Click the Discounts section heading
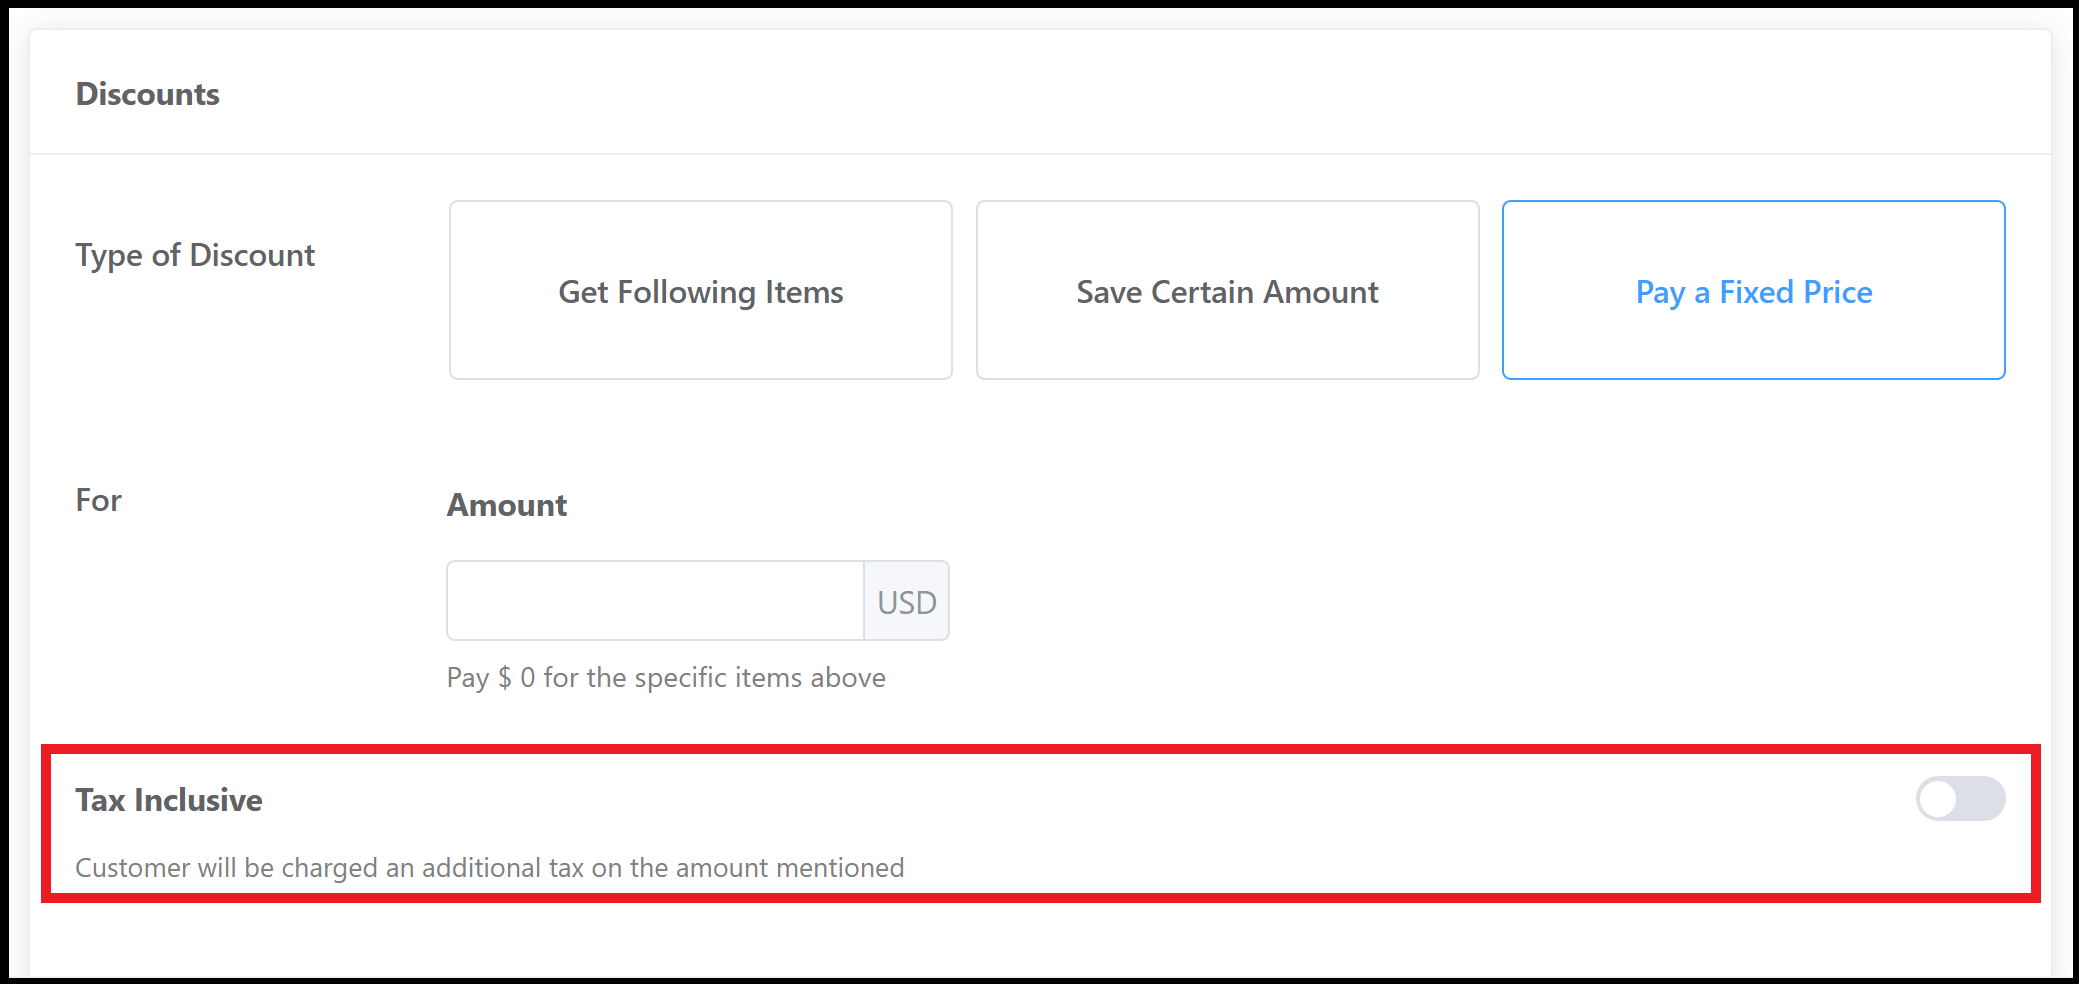2079x984 pixels. click(x=147, y=93)
